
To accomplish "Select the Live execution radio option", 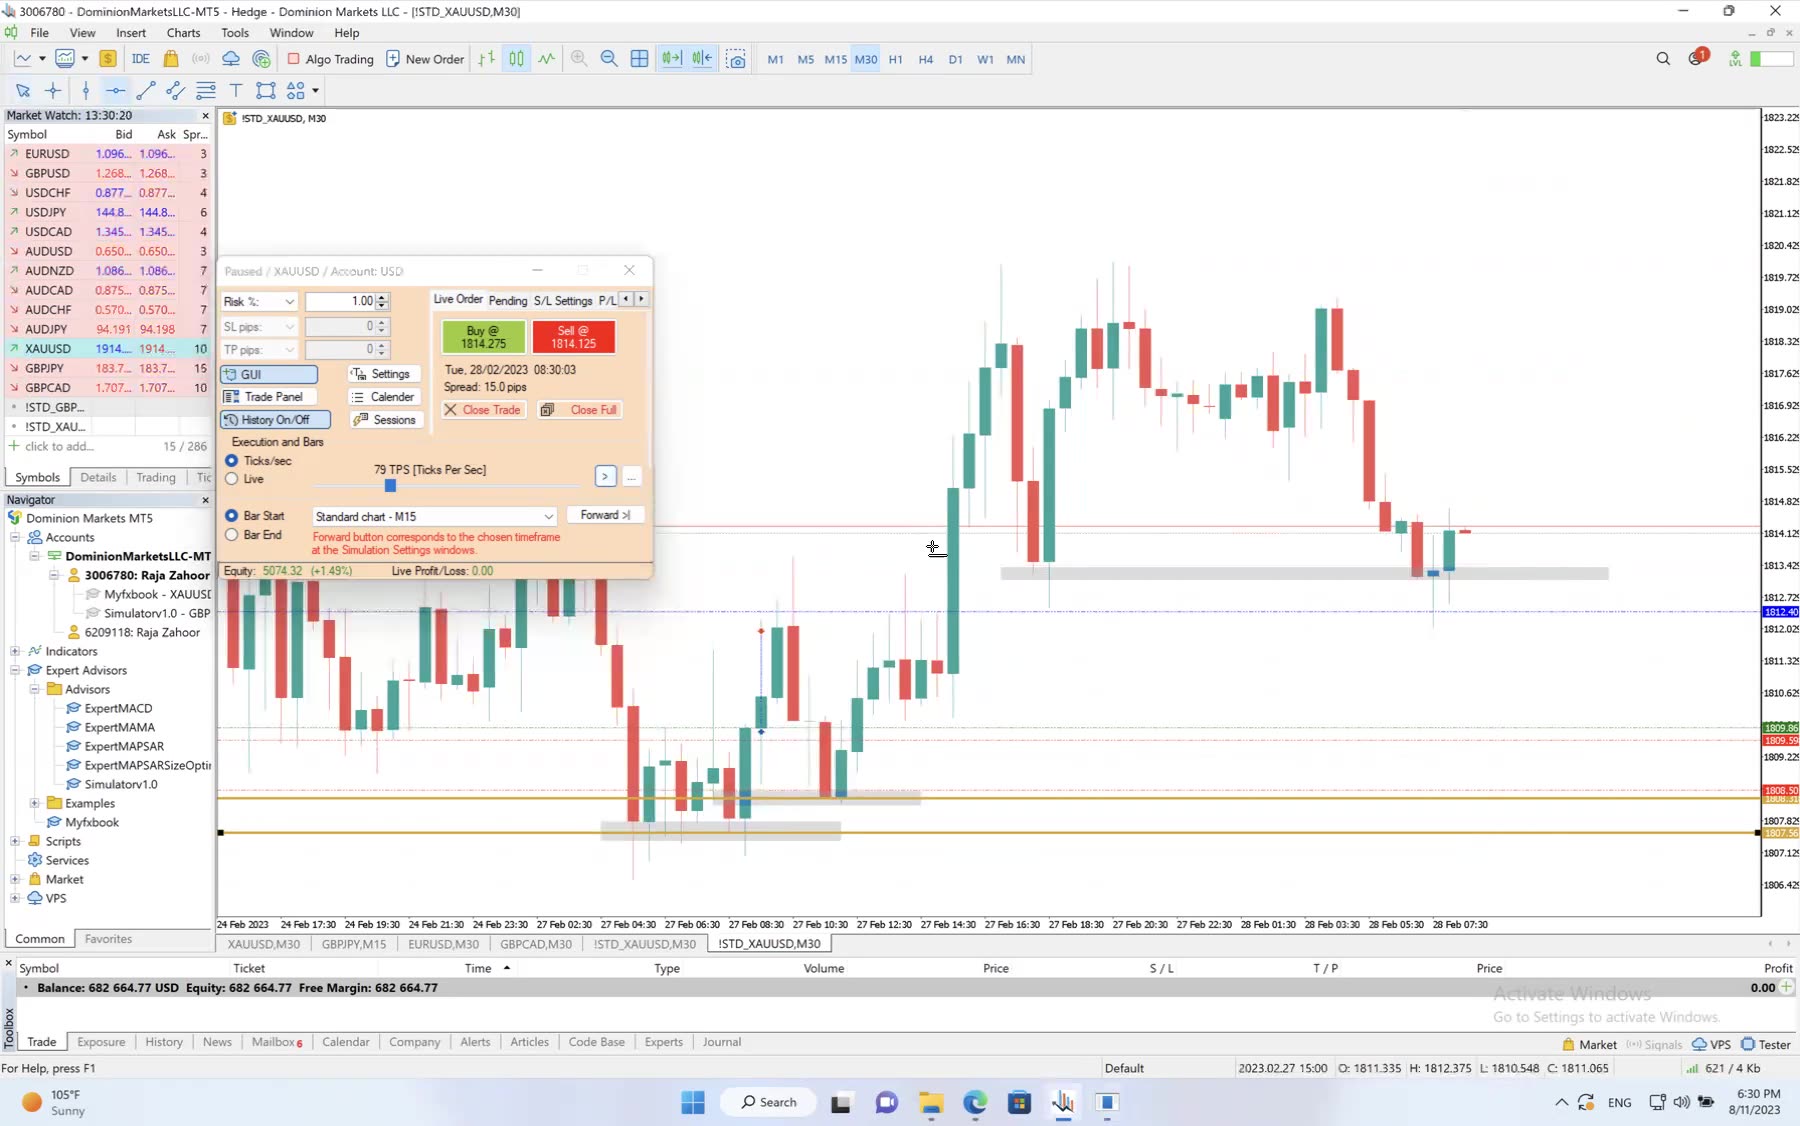I will coord(232,479).
